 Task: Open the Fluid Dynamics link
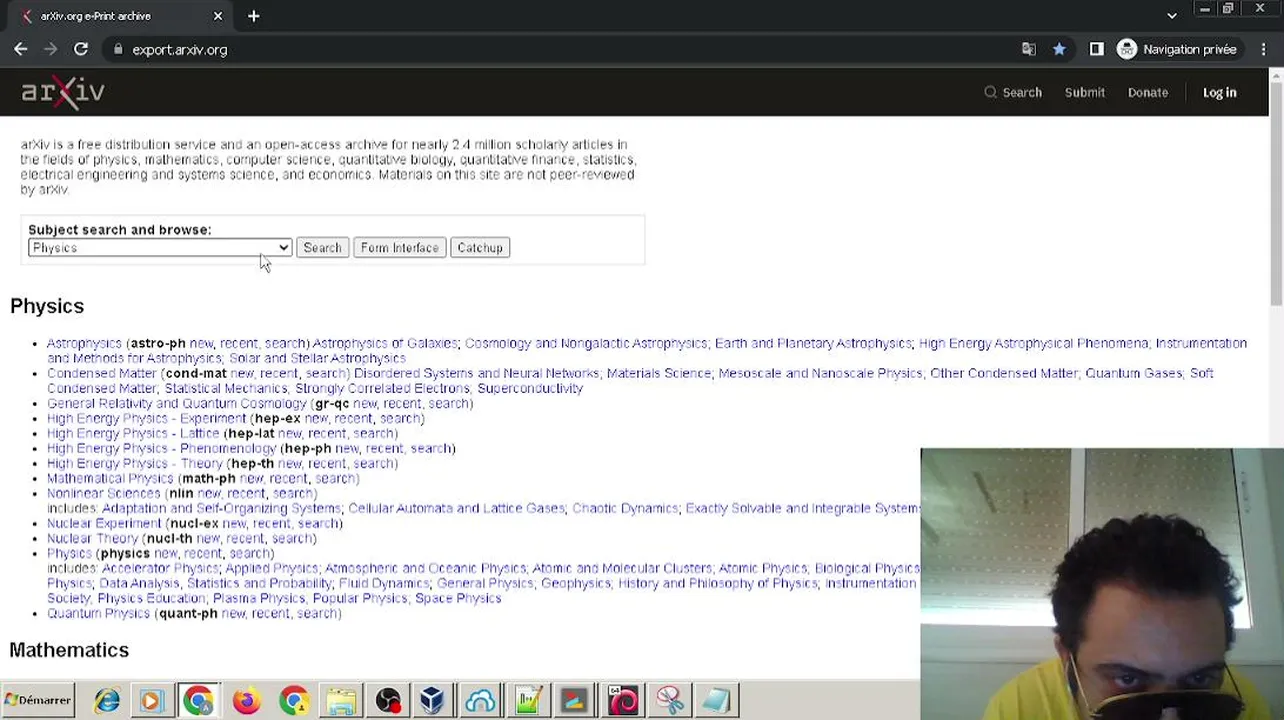tap(384, 583)
